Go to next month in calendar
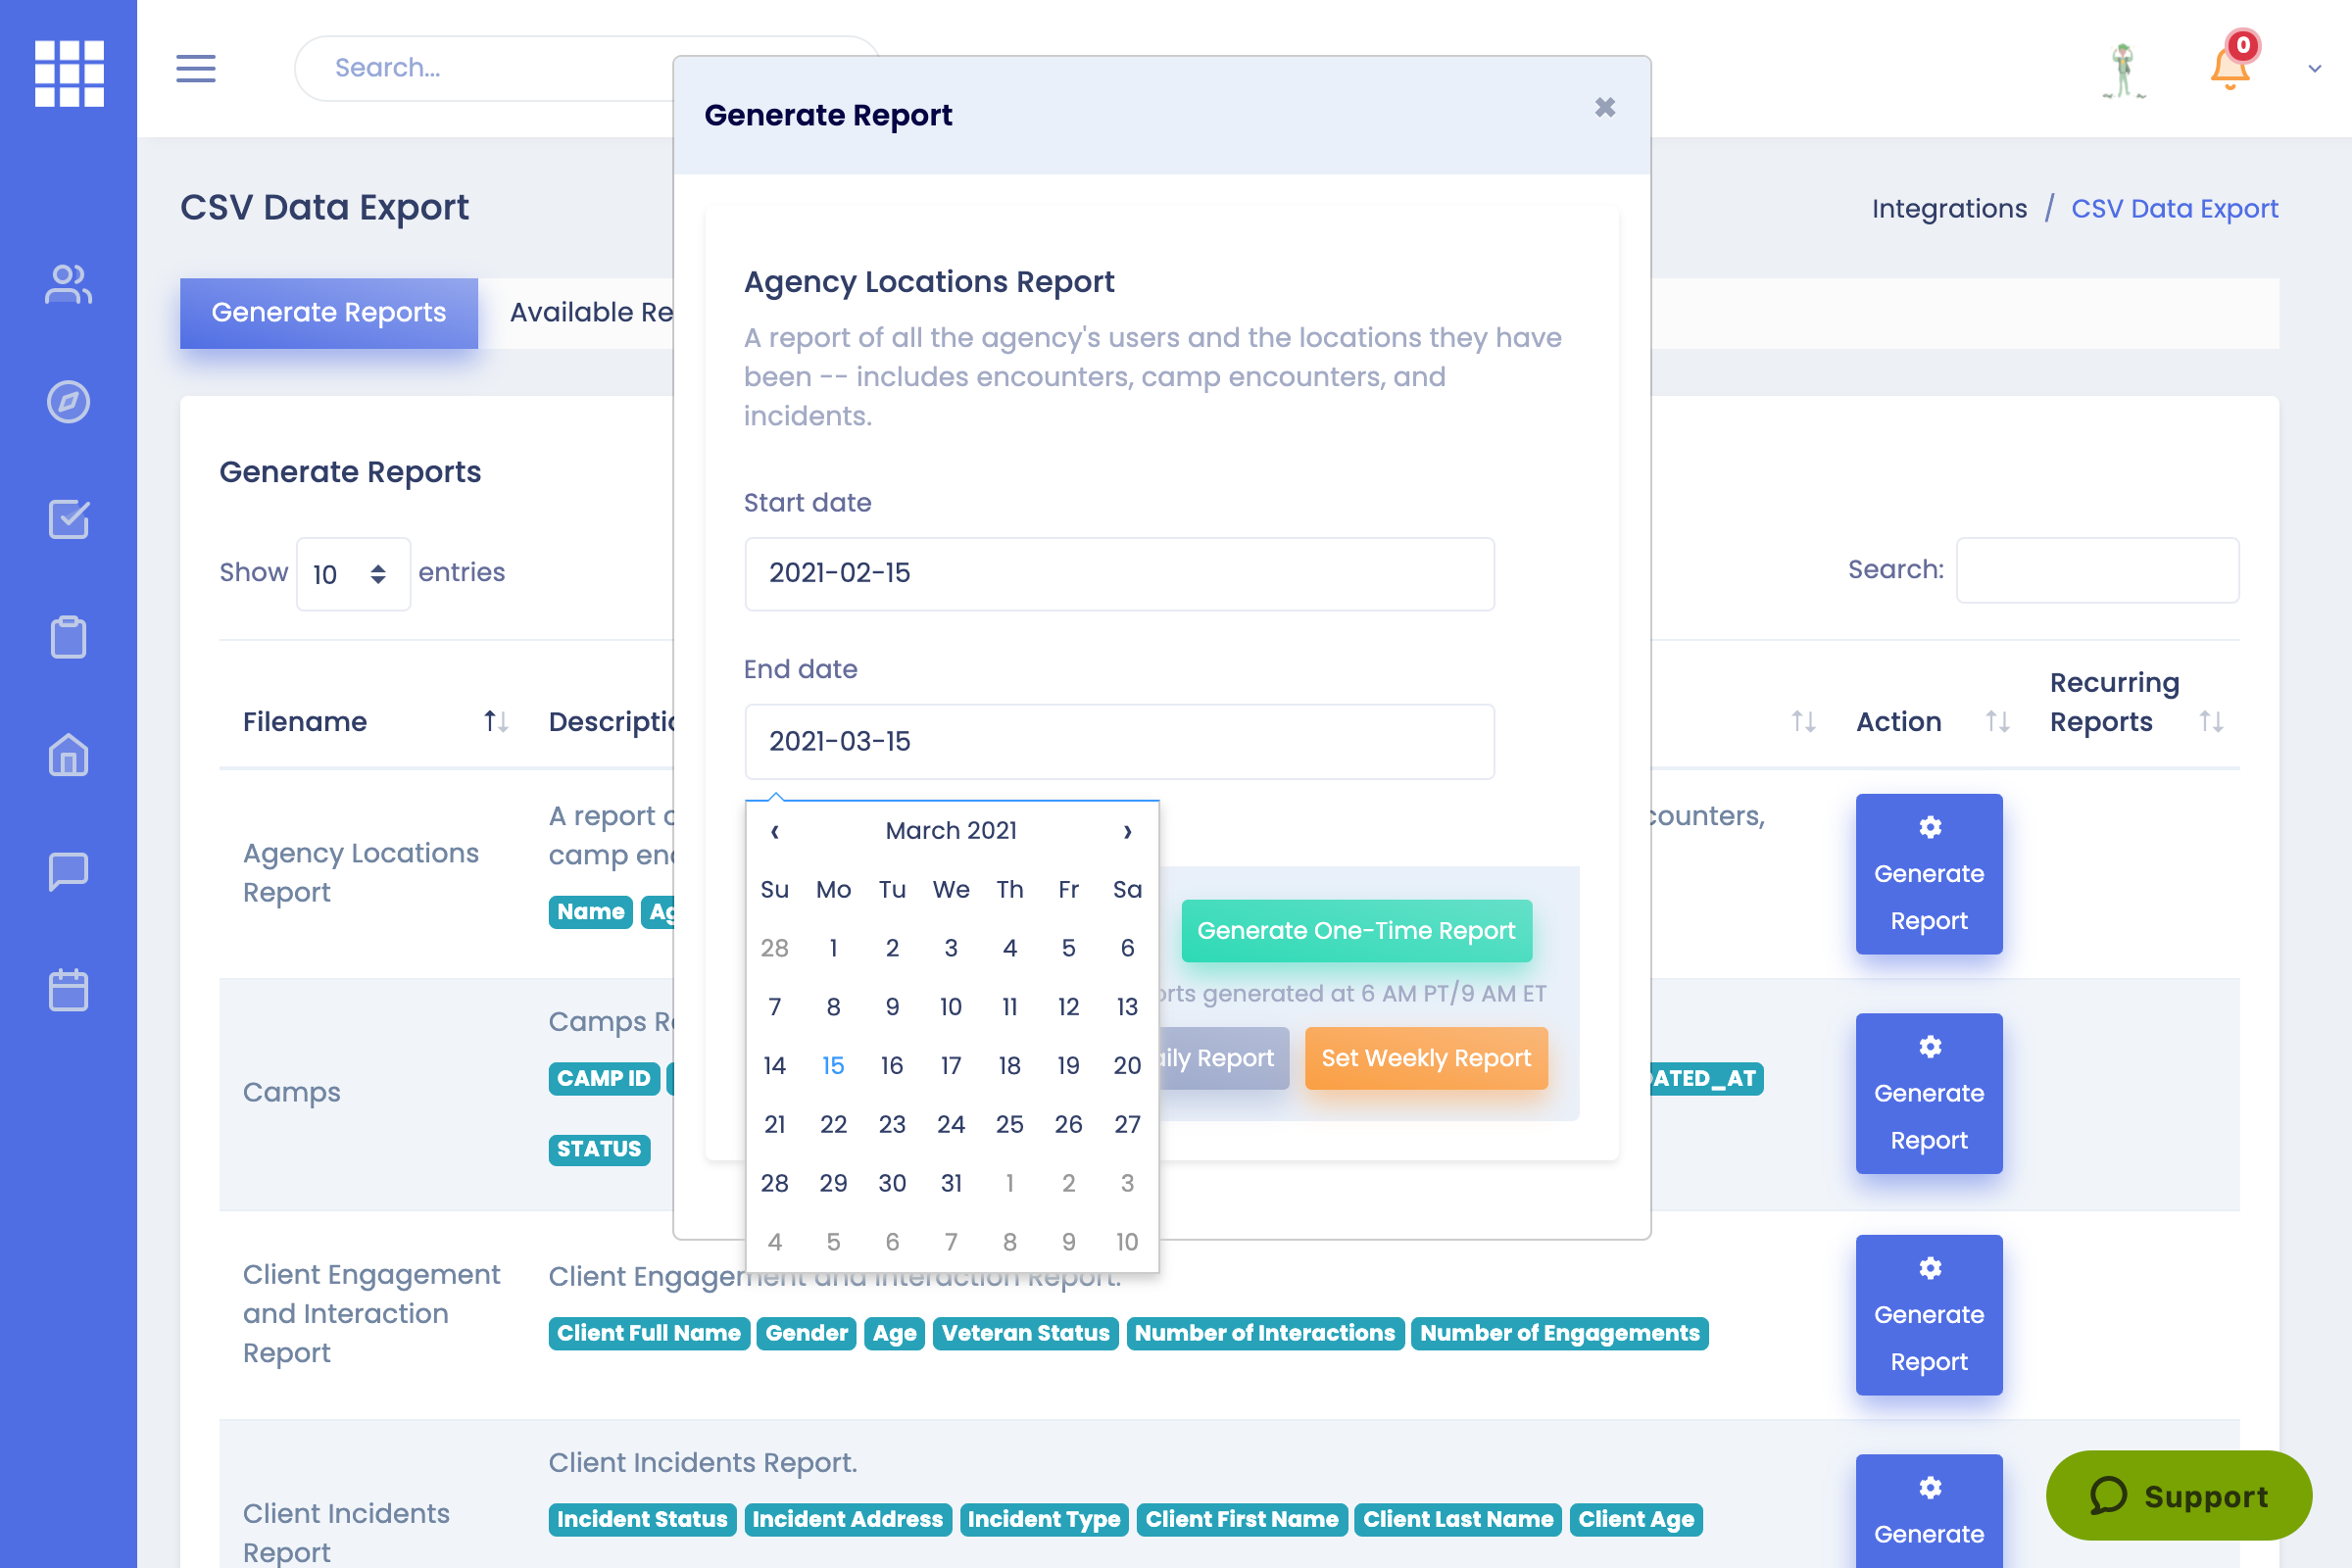The image size is (2352, 1568). [1127, 831]
